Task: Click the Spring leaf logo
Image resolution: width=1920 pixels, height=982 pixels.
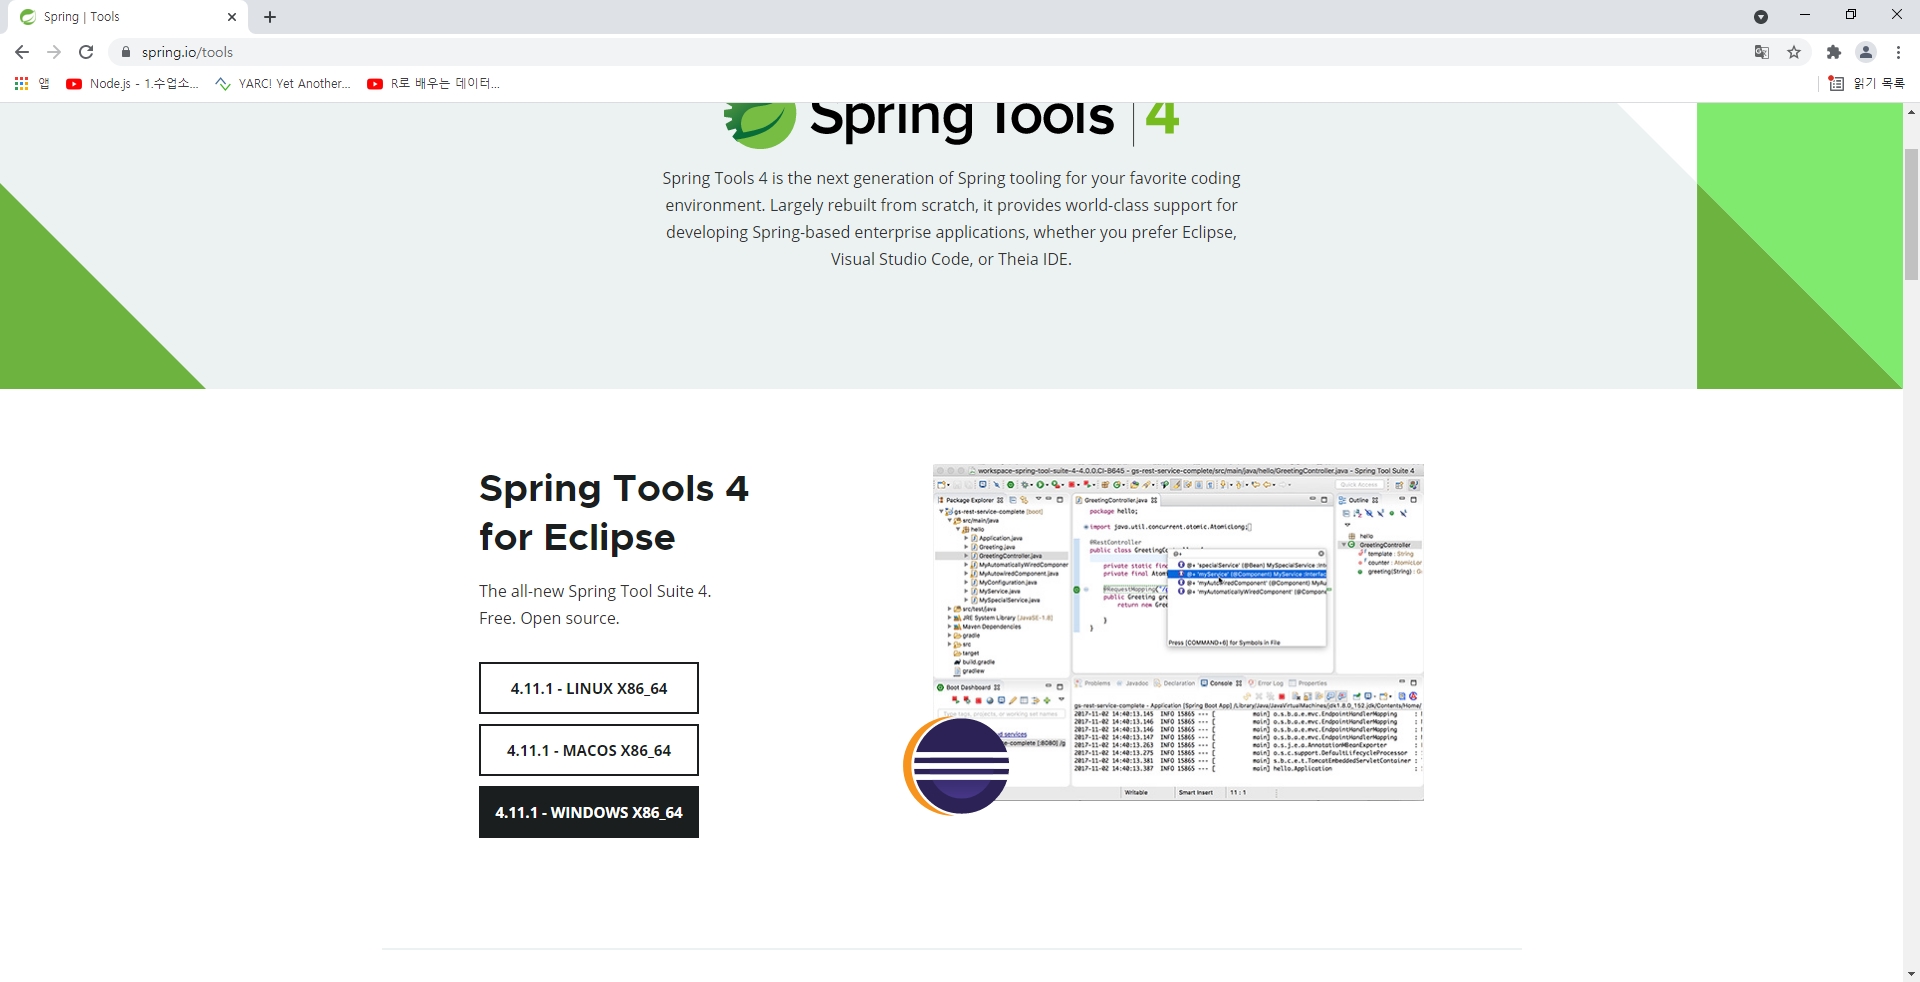Action: (x=759, y=125)
